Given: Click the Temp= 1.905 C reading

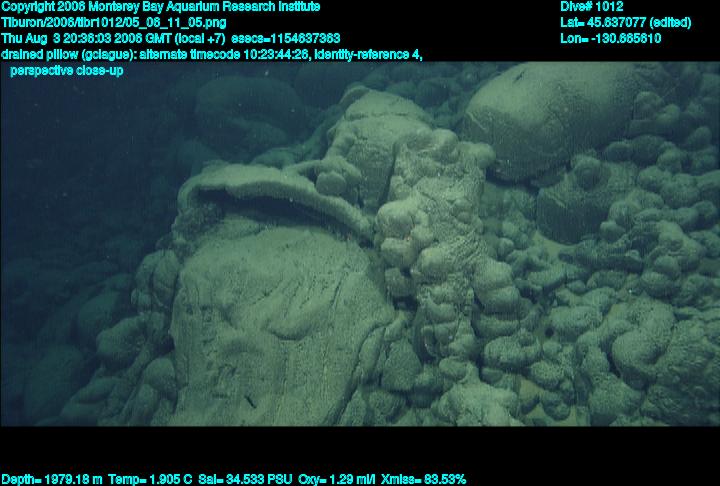Looking at the screenshot, I should (150, 480).
